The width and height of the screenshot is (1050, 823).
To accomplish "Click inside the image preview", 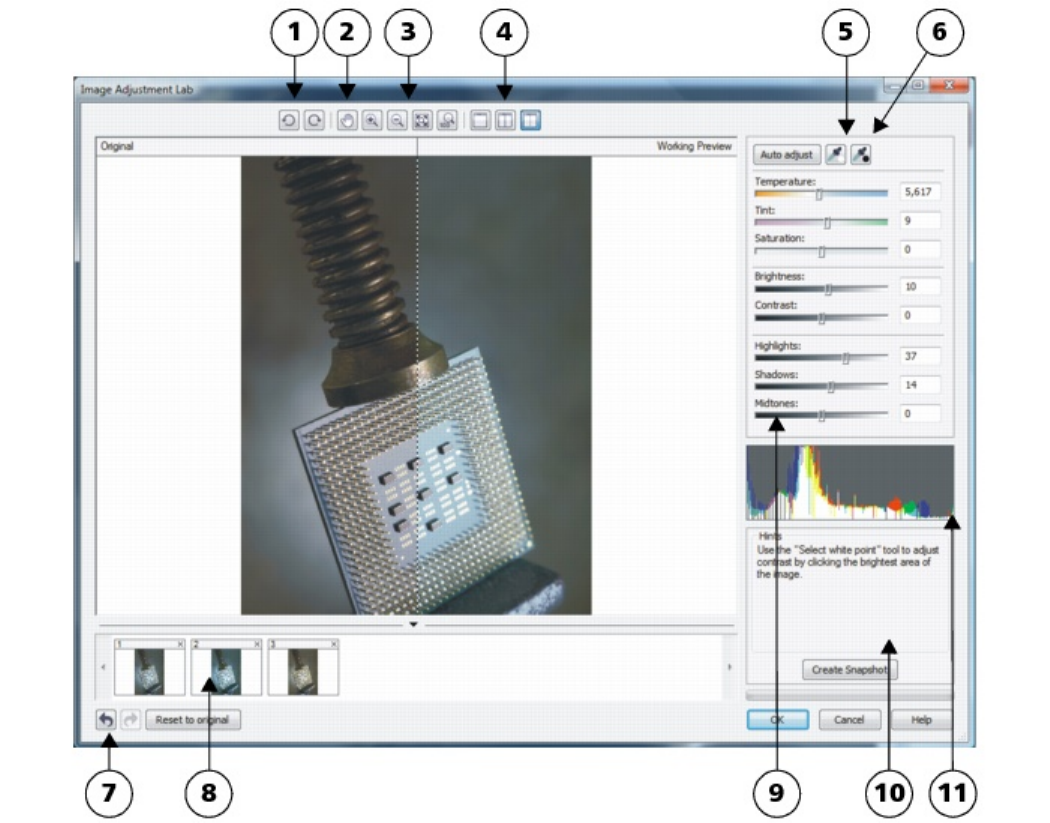I will coord(416,385).
